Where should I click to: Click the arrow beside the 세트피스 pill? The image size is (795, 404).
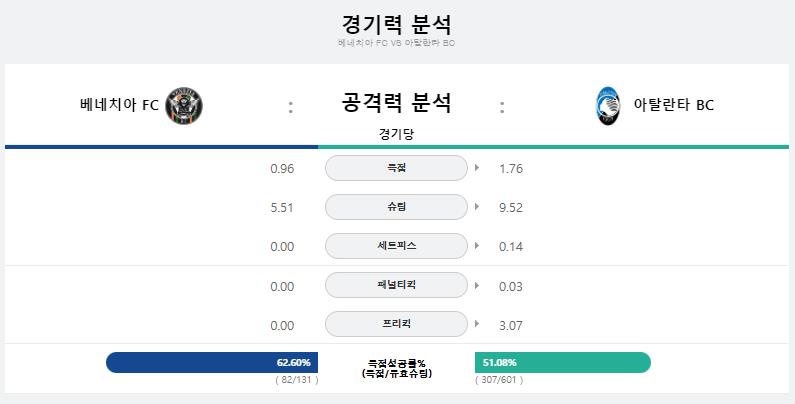coord(477,246)
